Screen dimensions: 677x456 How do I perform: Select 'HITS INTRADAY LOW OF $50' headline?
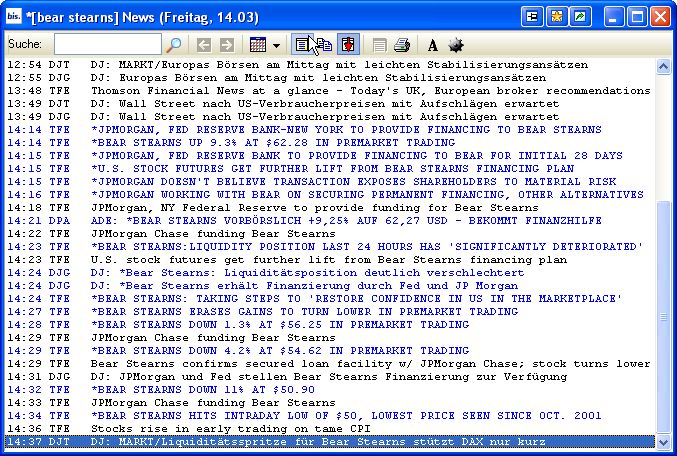point(330,415)
